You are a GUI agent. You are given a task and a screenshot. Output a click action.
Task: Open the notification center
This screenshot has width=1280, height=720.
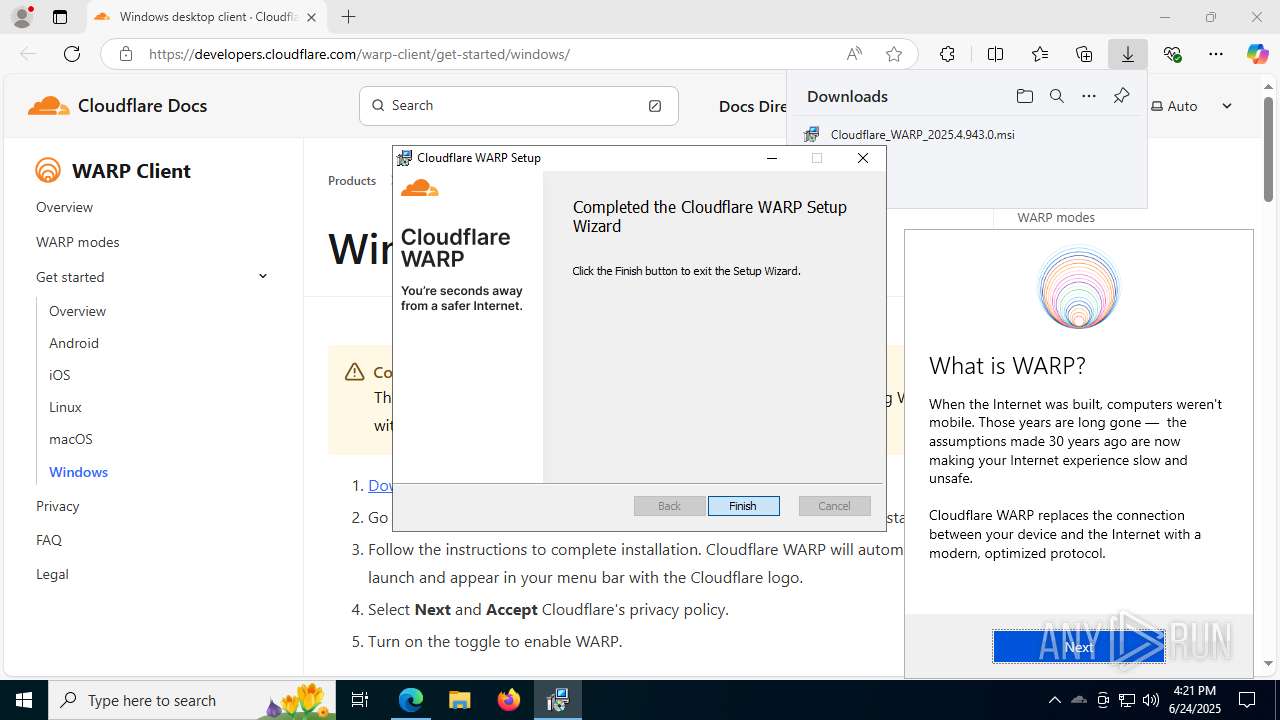click(x=1247, y=700)
